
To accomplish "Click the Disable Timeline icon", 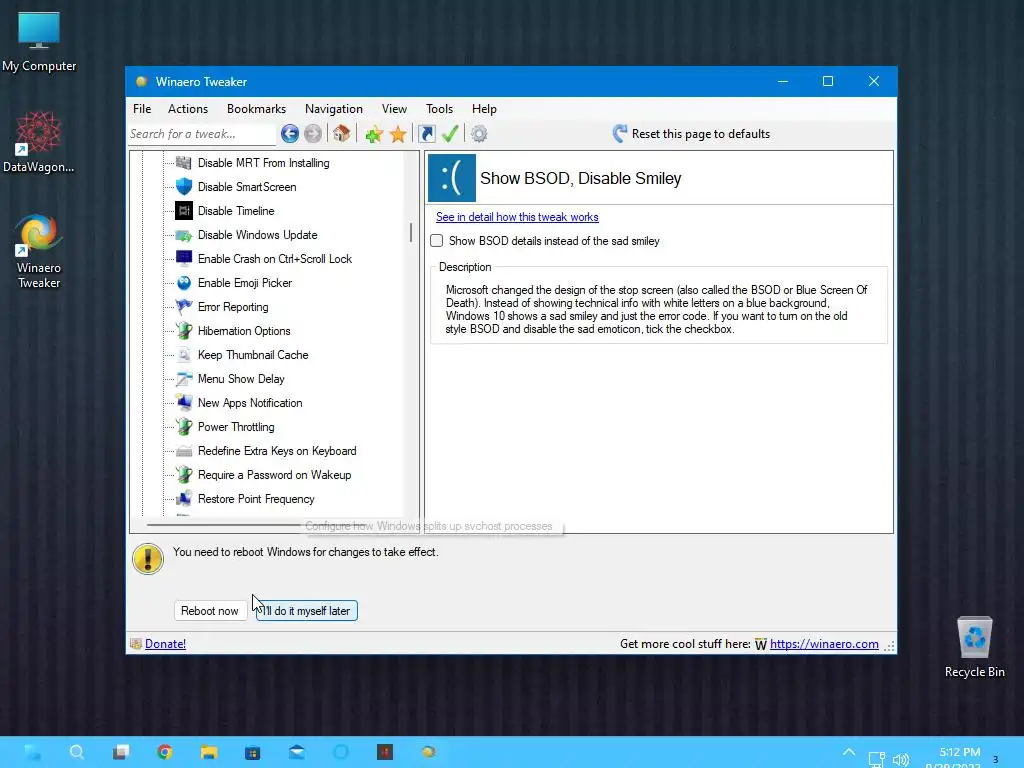I will [x=184, y=211].
